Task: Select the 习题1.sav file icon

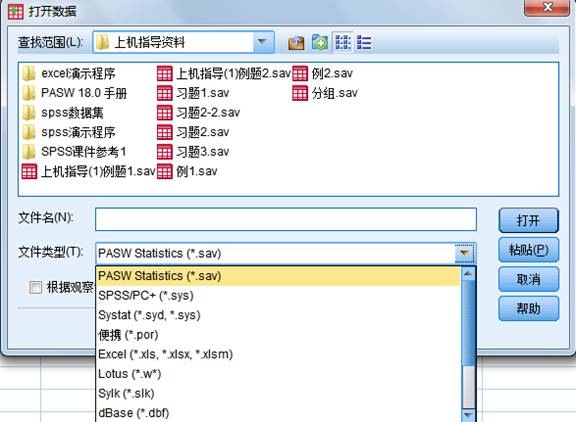Action: [164, 93]
